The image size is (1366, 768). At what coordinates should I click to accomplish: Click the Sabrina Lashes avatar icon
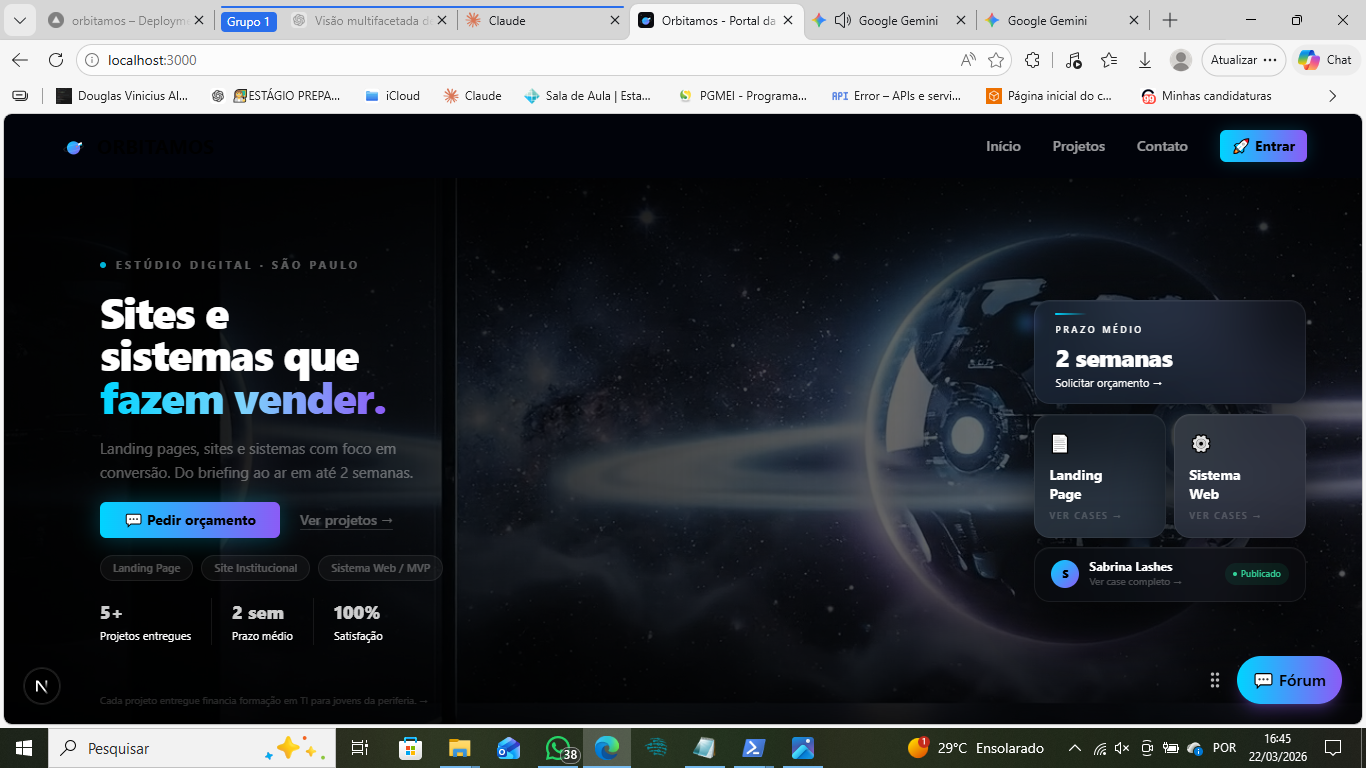coord(1063,574)
